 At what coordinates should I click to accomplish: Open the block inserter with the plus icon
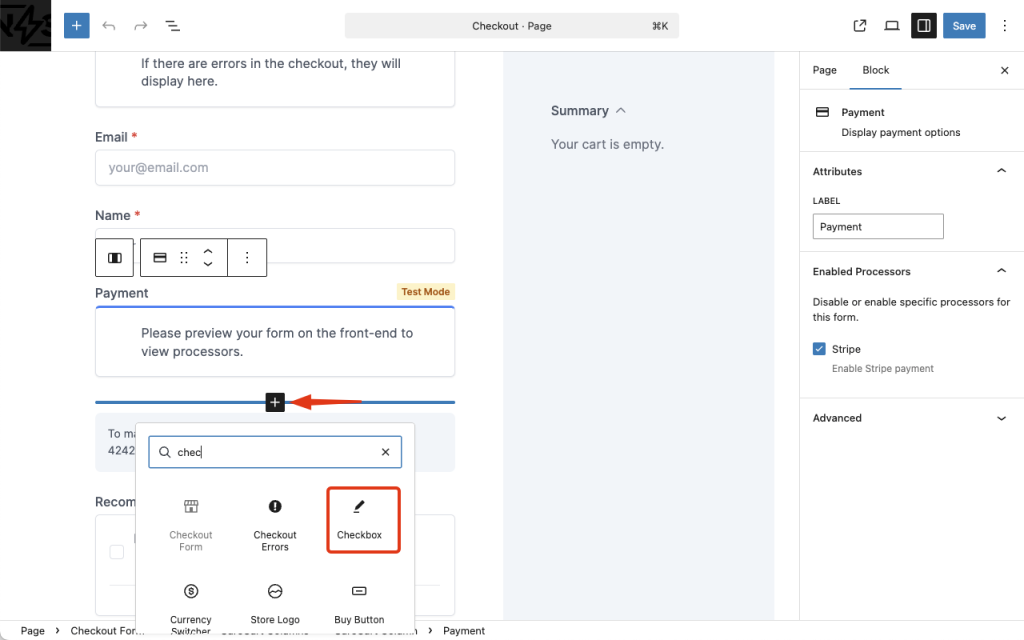[x=76, y=25]
